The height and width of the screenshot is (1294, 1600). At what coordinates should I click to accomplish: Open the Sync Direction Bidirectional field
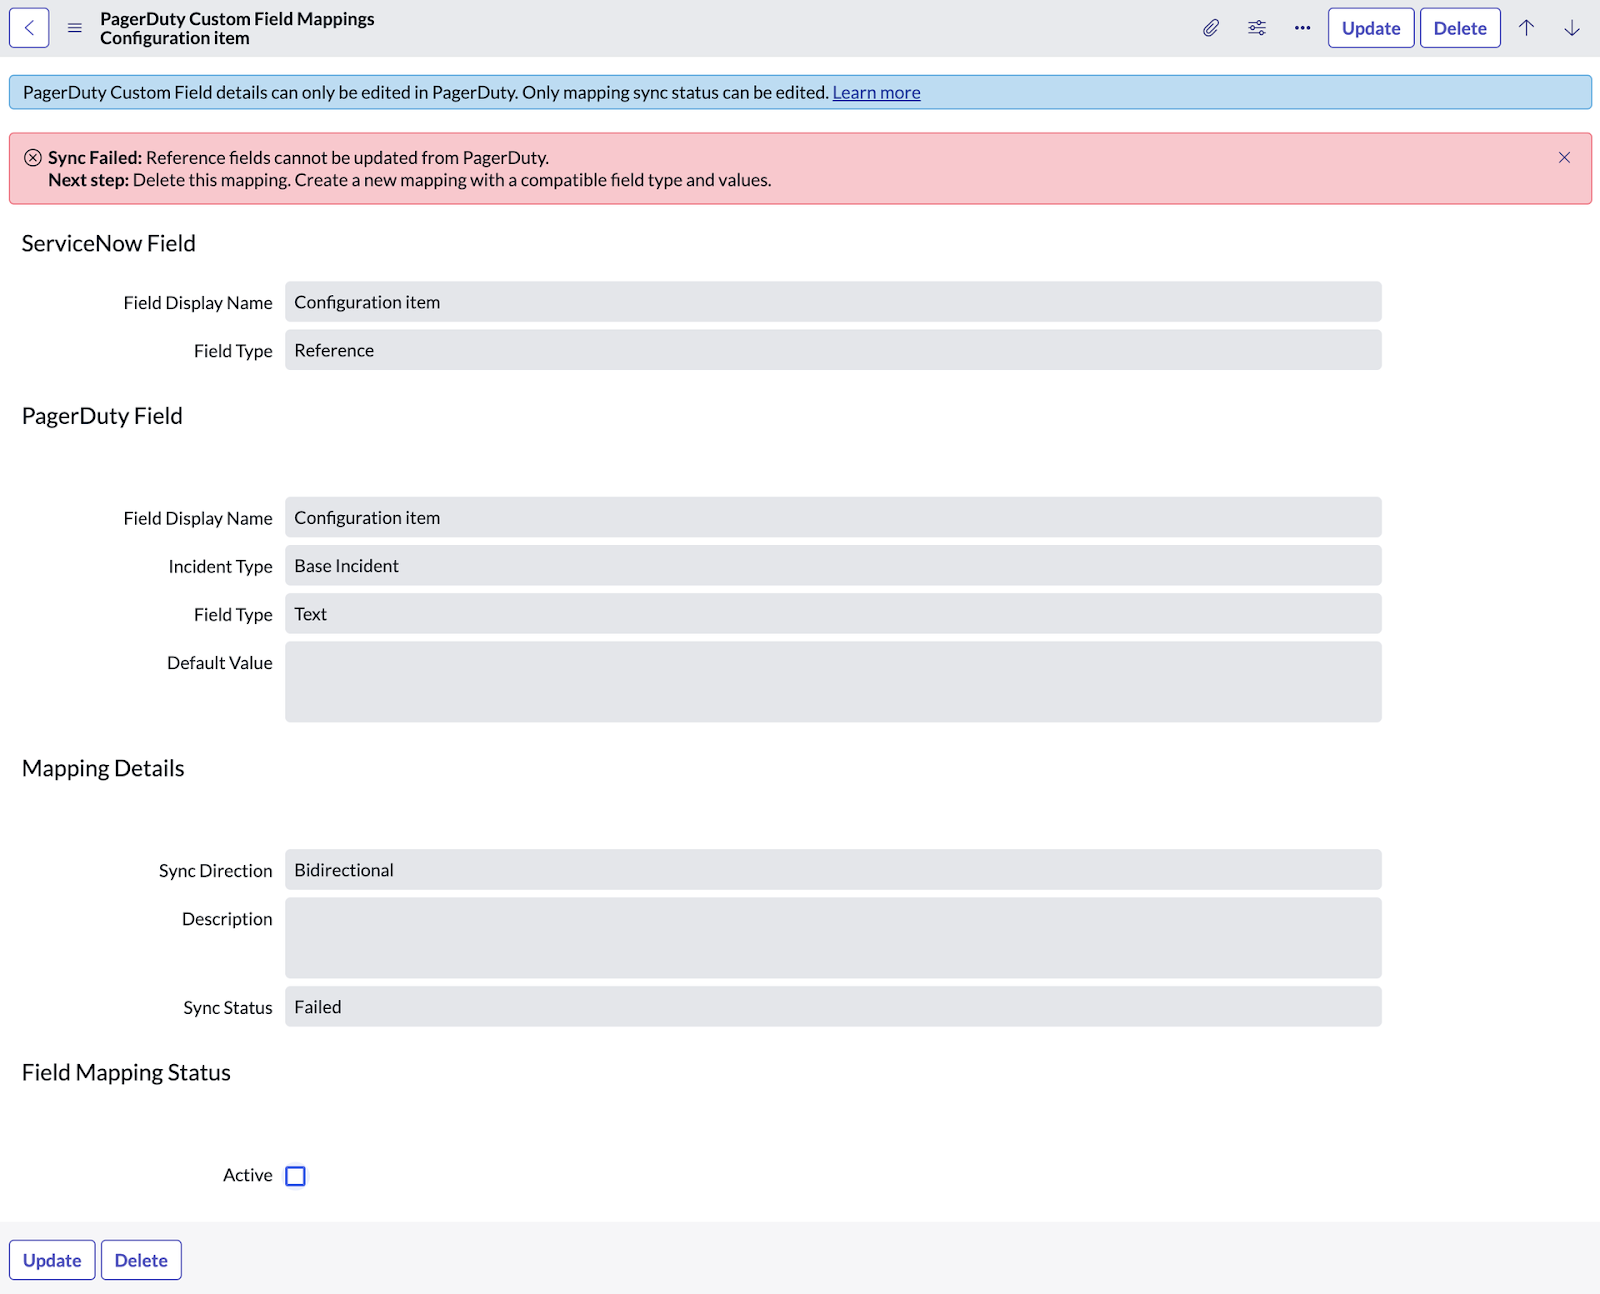click(x=833, y=870)
